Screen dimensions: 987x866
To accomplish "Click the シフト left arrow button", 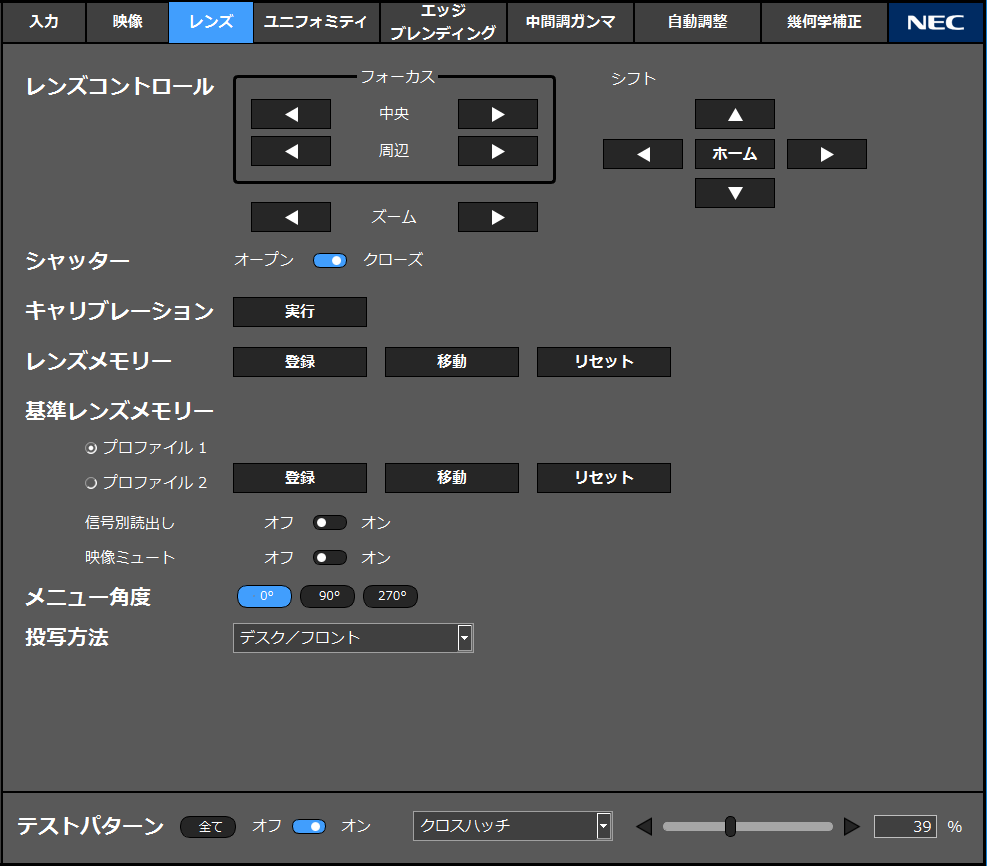I will point(642,154).
